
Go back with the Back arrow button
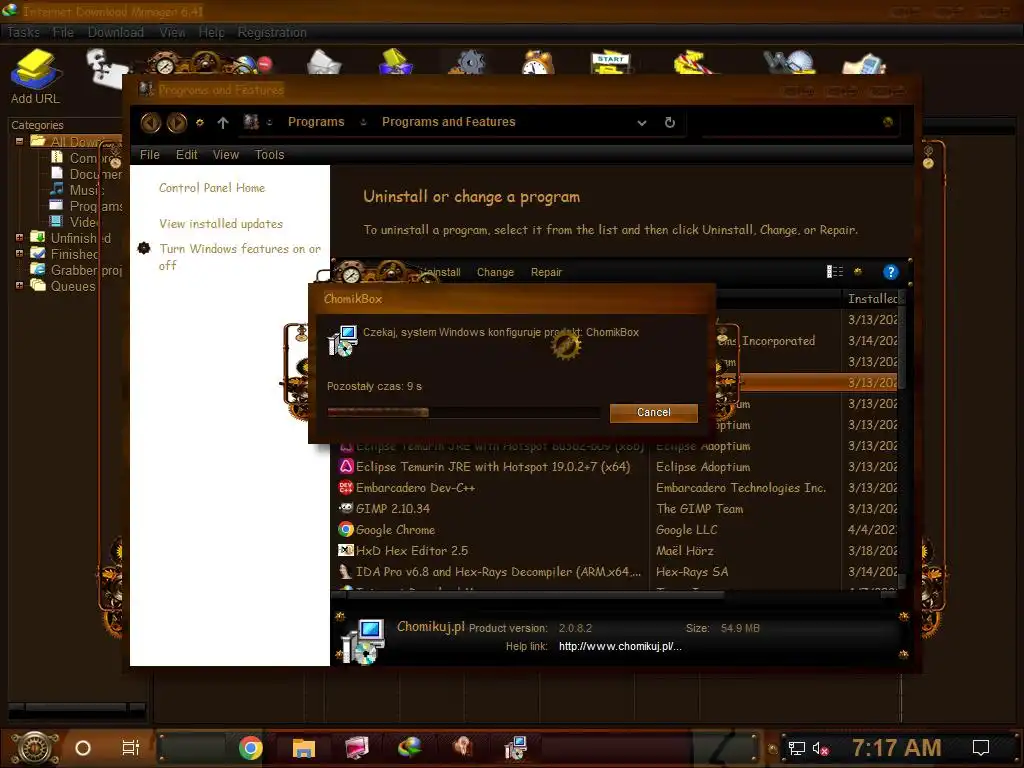pyautogui.click(x=151, y=122)
